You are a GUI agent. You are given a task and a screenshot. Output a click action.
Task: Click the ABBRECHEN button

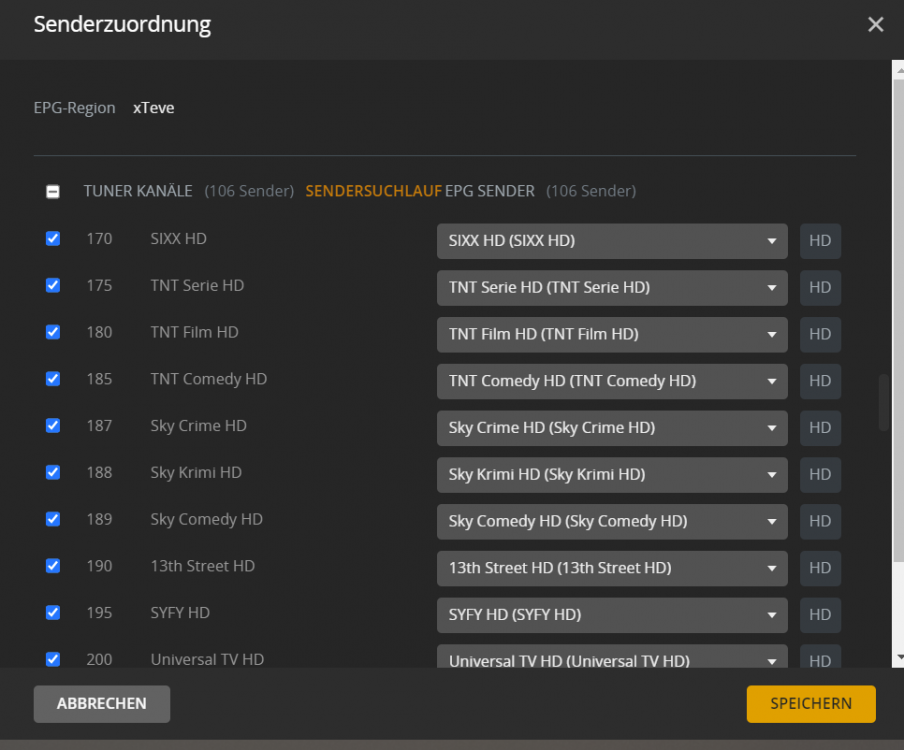pyautogui.click(x=101, y=704)
